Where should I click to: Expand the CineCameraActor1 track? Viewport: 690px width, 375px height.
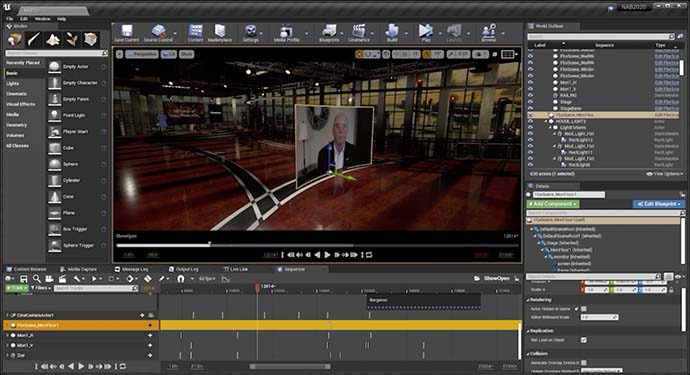pyautogui.click(x=7, y=315)
